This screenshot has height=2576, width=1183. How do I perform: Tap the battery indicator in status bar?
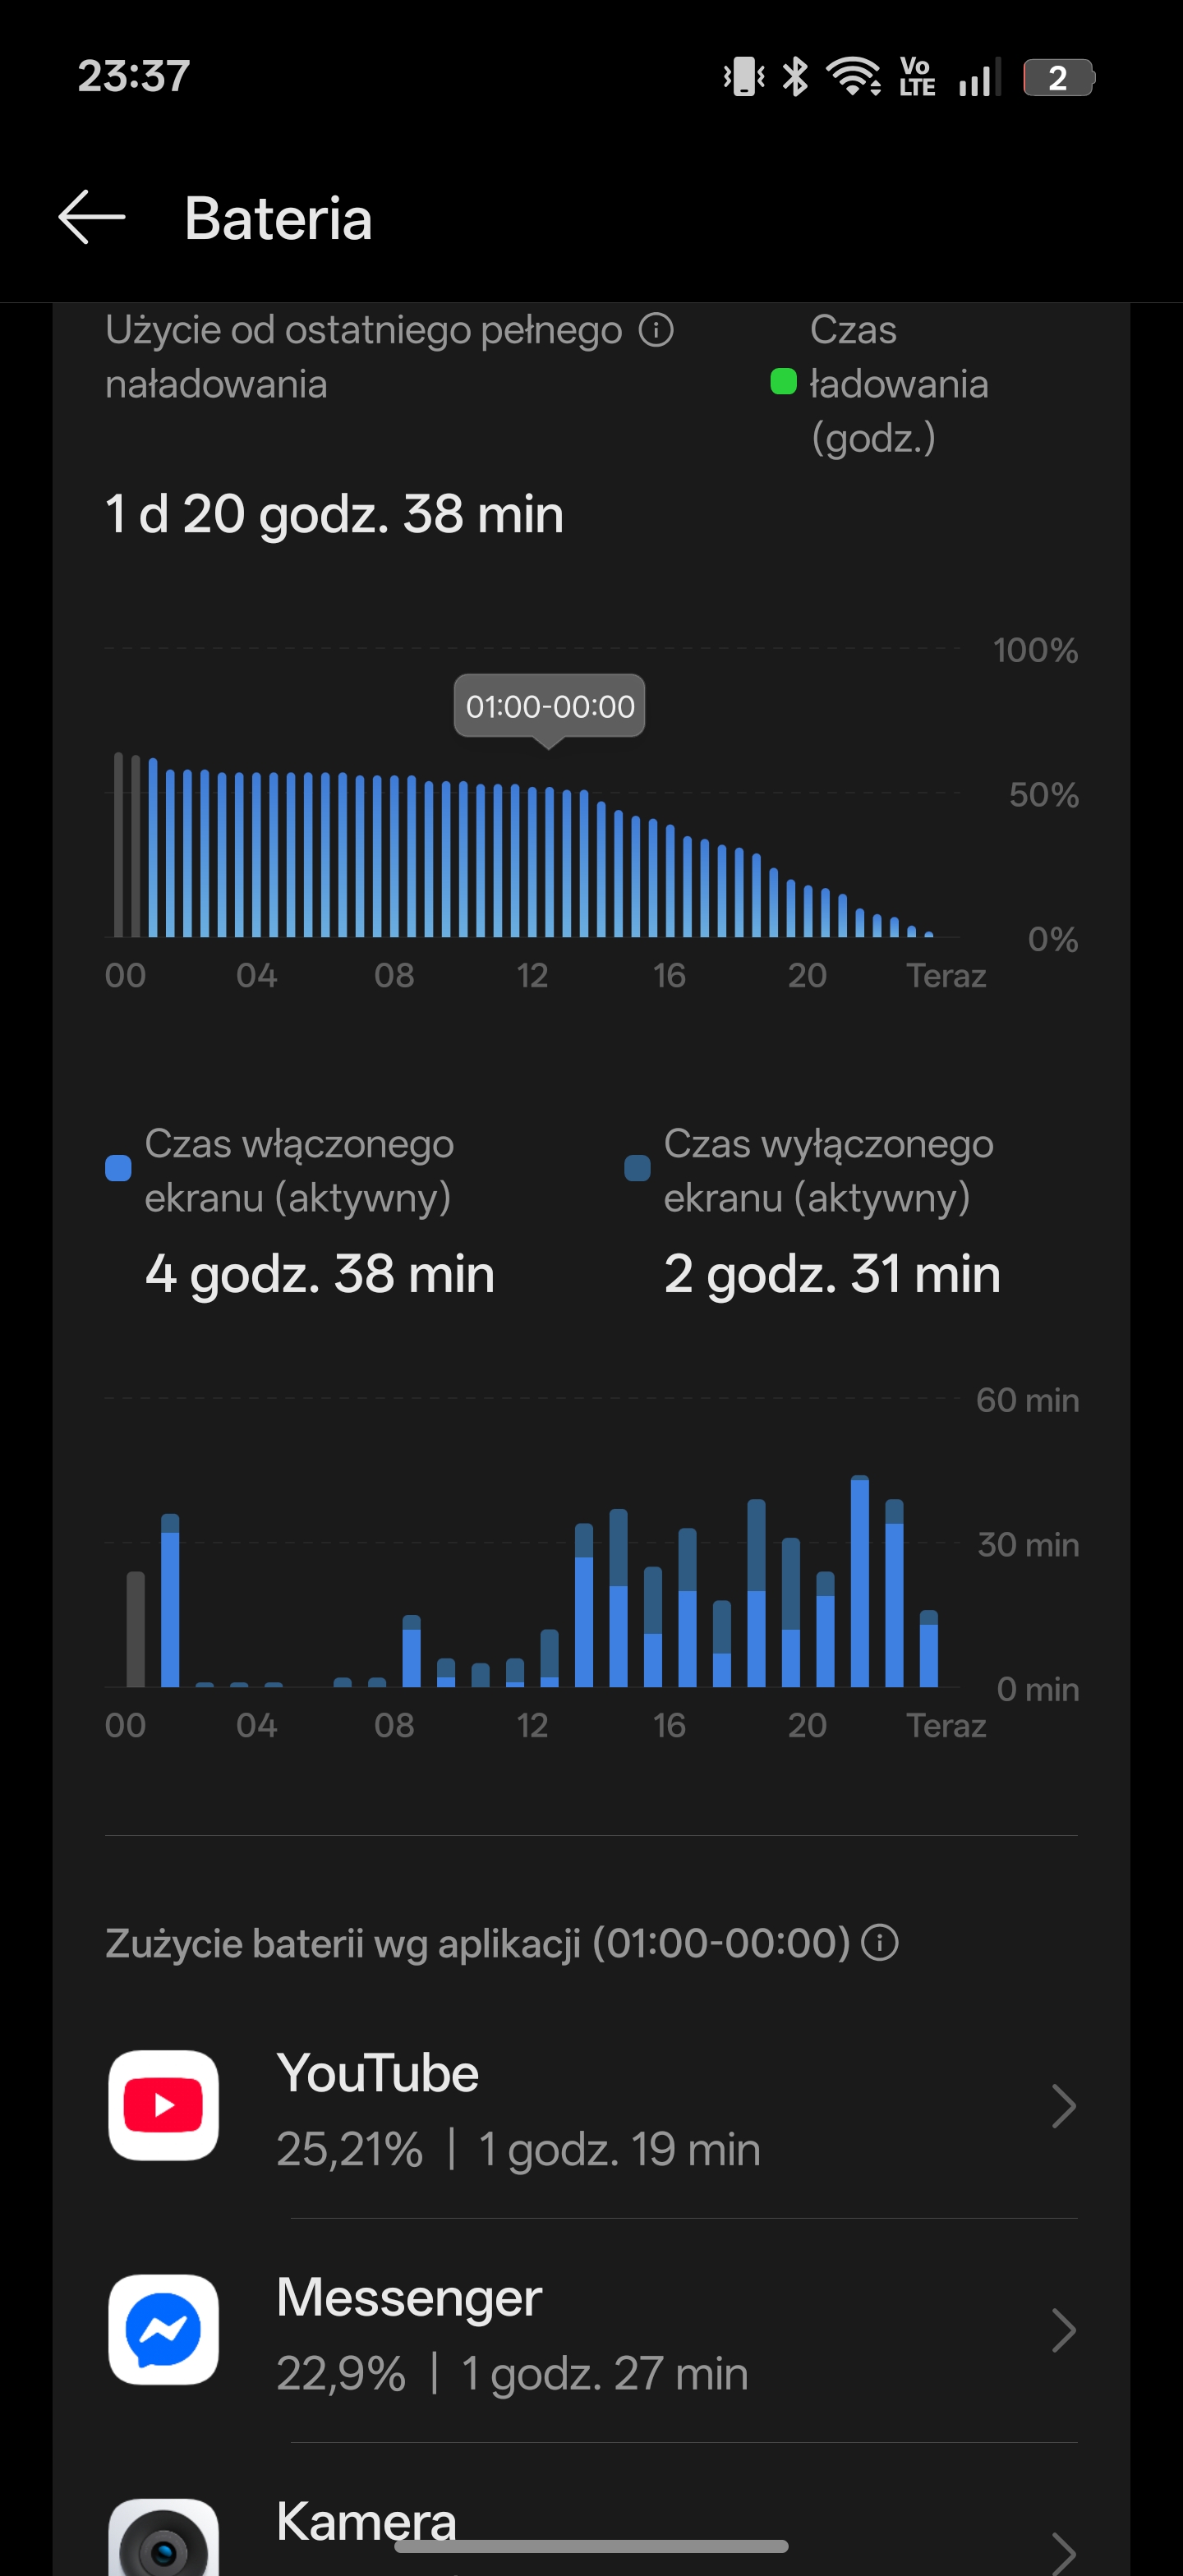(x=1058, y=77)
